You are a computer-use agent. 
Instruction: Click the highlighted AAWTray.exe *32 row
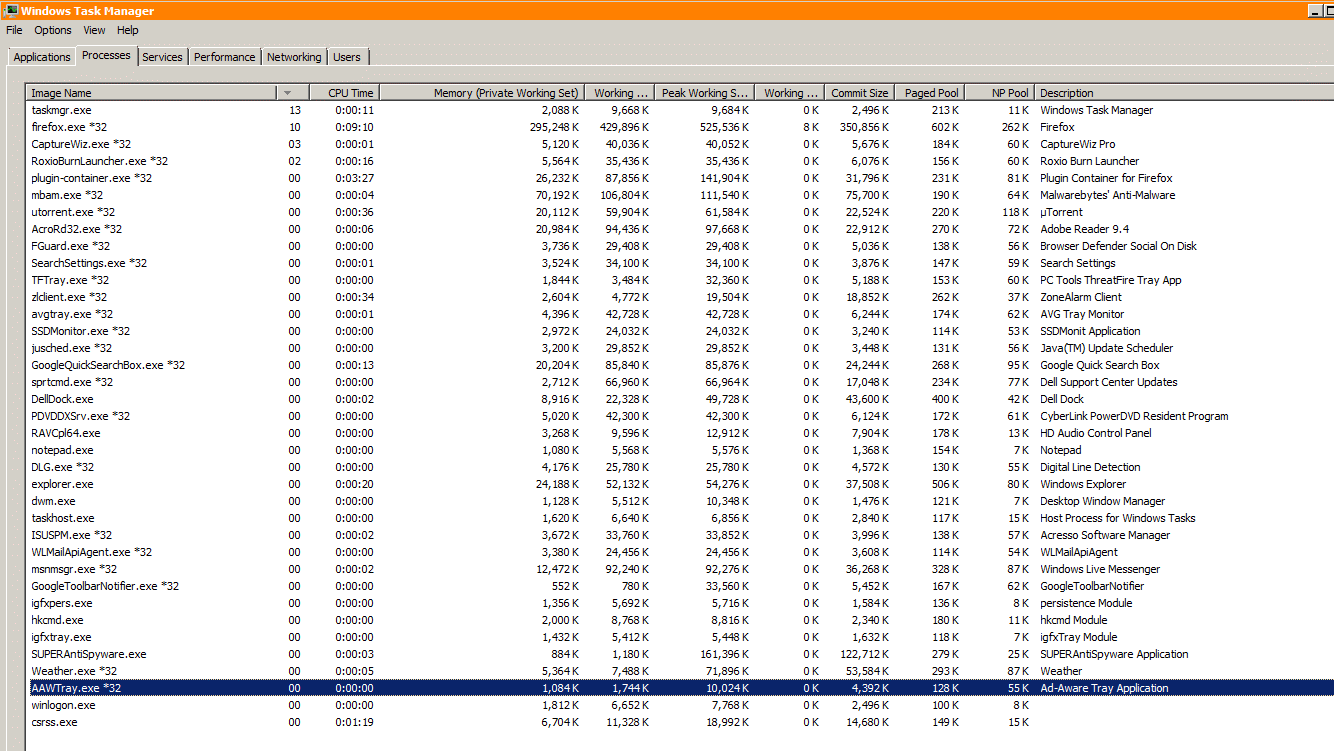point(680,688)
